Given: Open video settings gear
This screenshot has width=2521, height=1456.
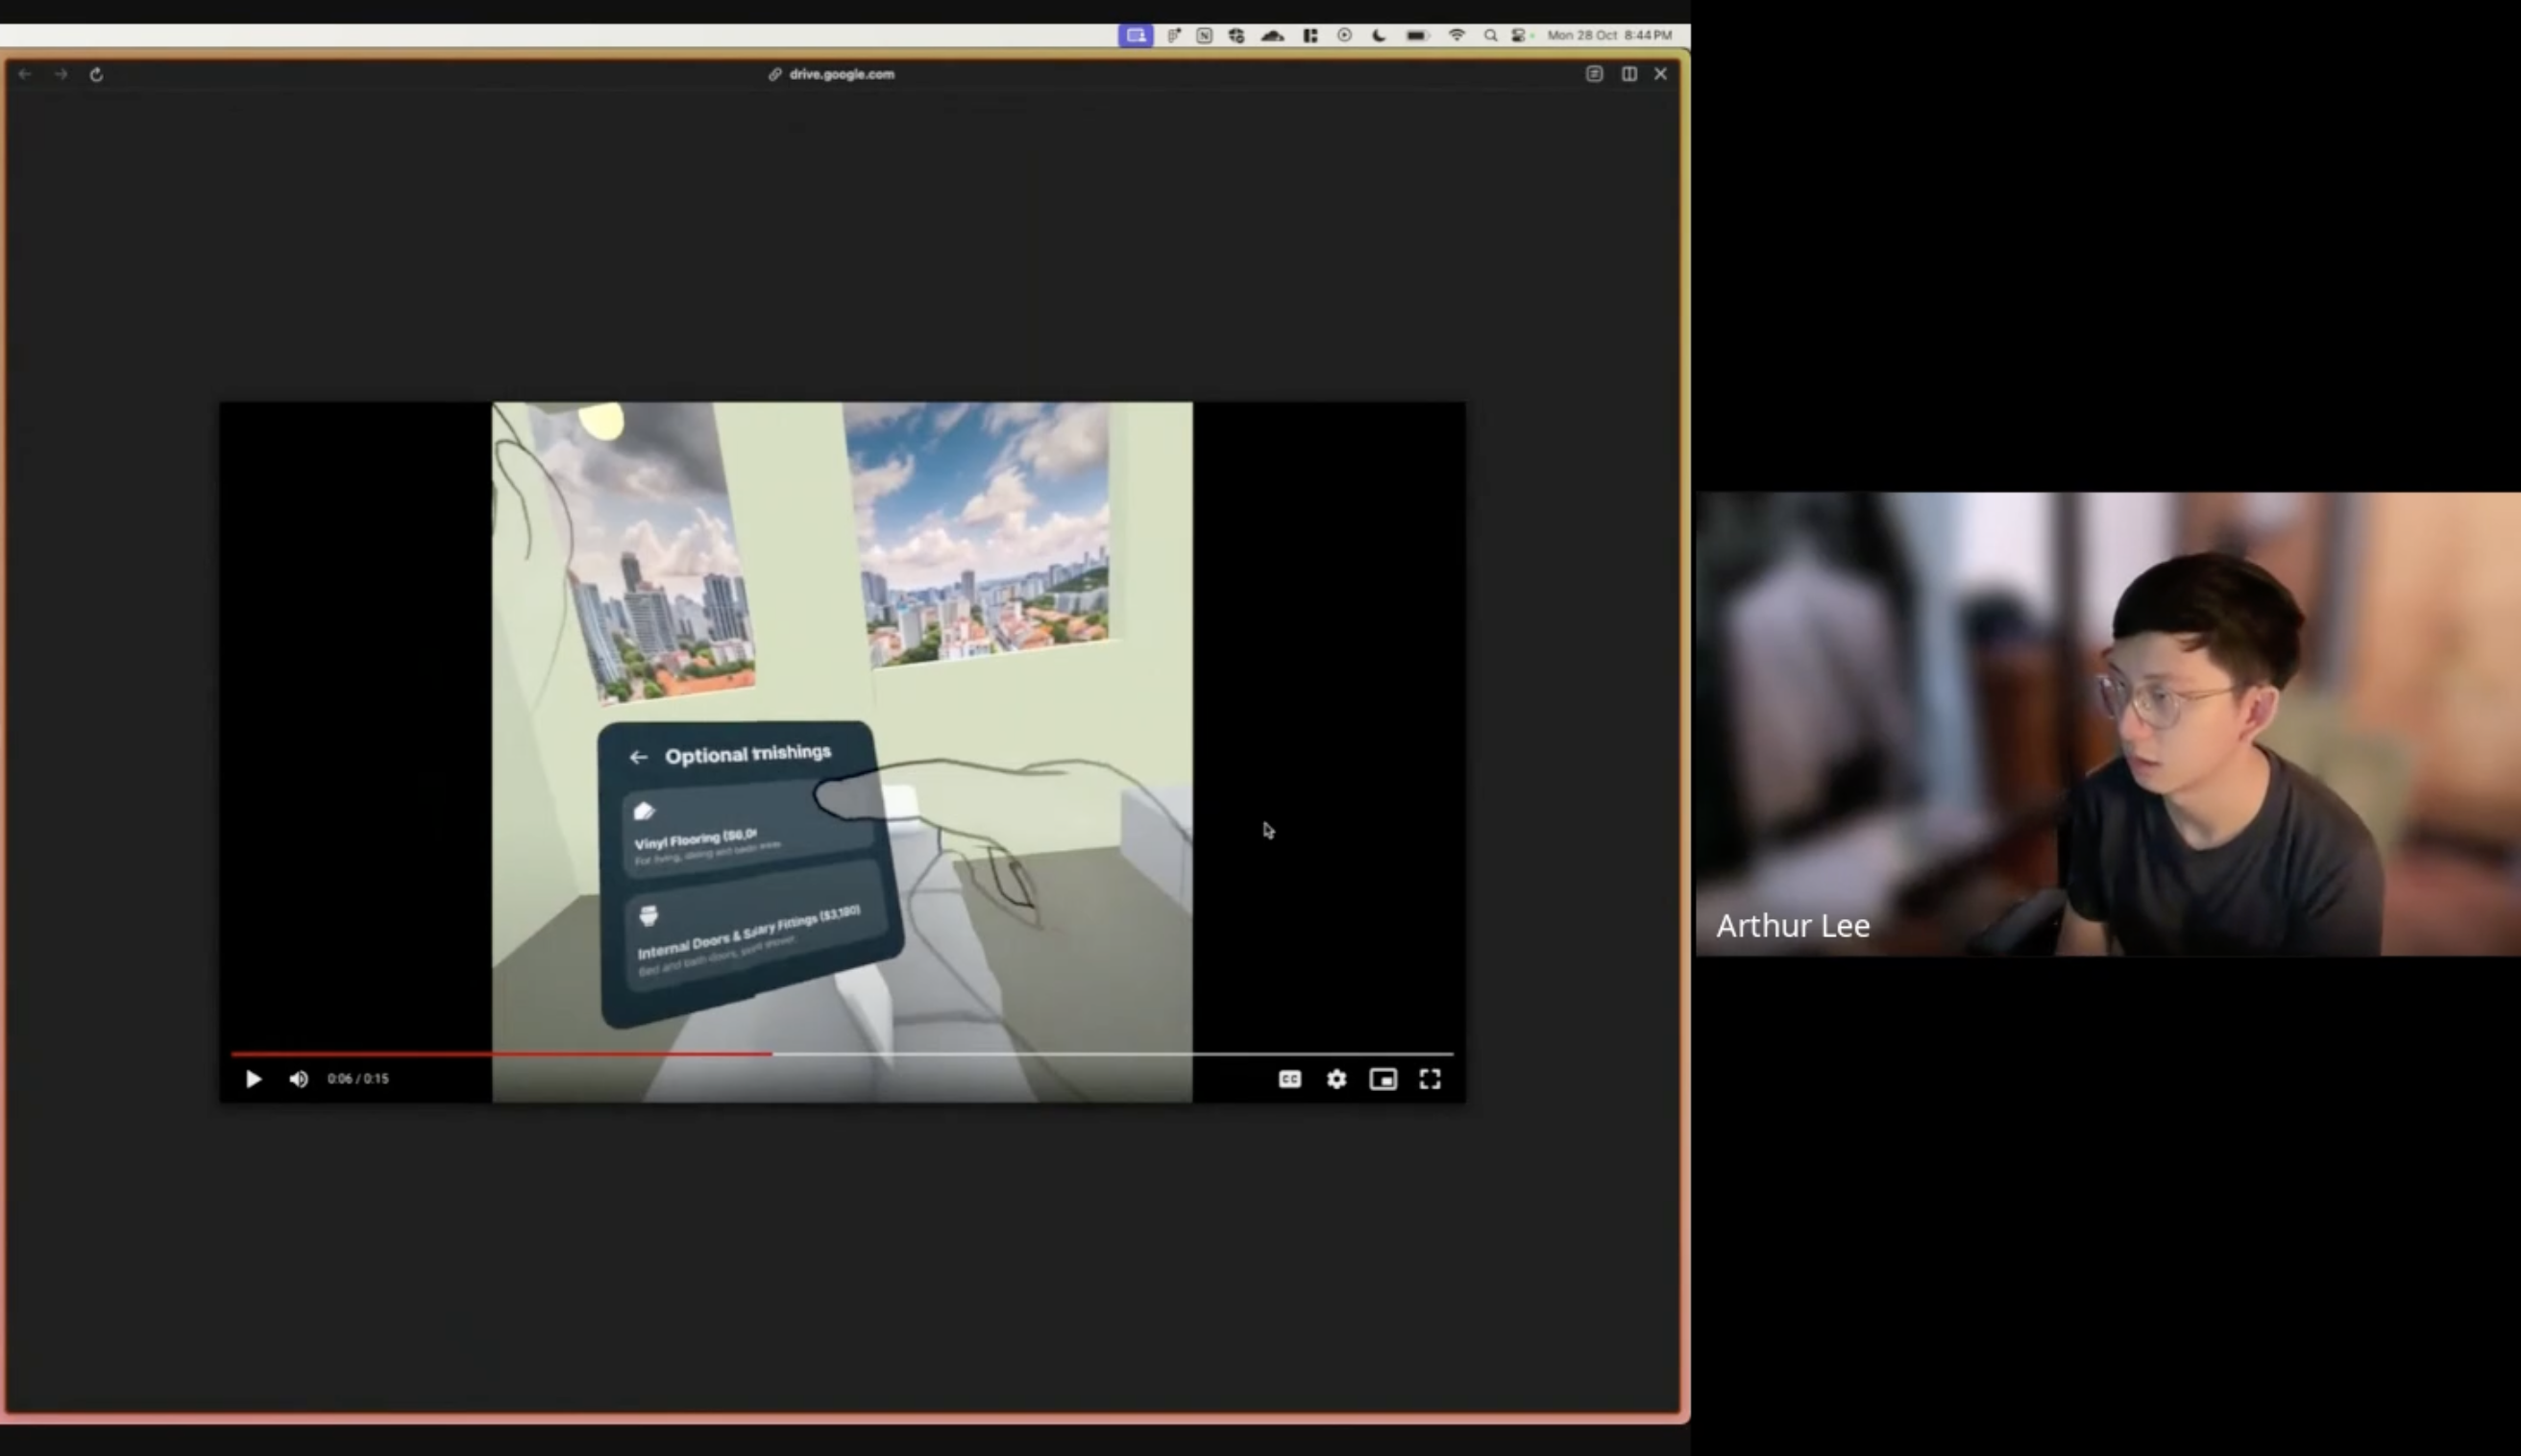Looking at the screenshot, I should (1336, 1079).
